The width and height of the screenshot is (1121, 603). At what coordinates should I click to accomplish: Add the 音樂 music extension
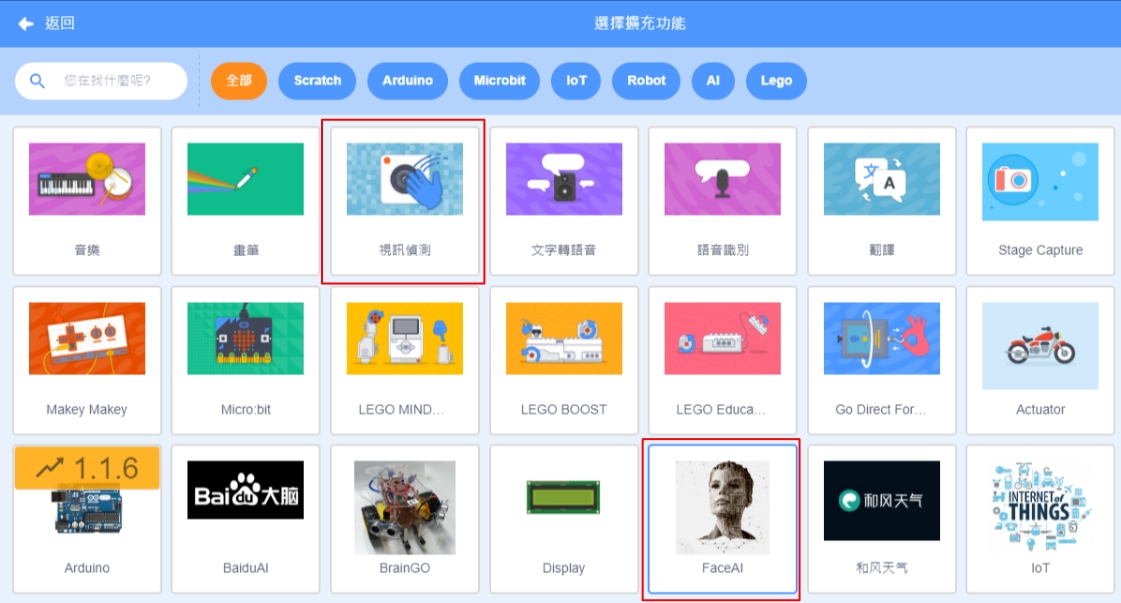pos(87,201)
